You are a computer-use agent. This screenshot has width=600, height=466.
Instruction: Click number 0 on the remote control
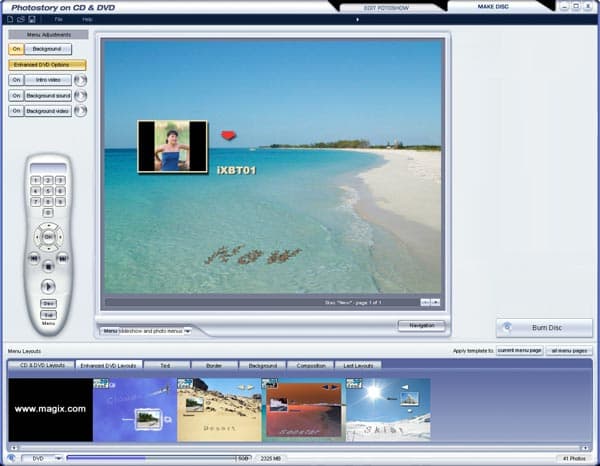click(x=48, y=212)
